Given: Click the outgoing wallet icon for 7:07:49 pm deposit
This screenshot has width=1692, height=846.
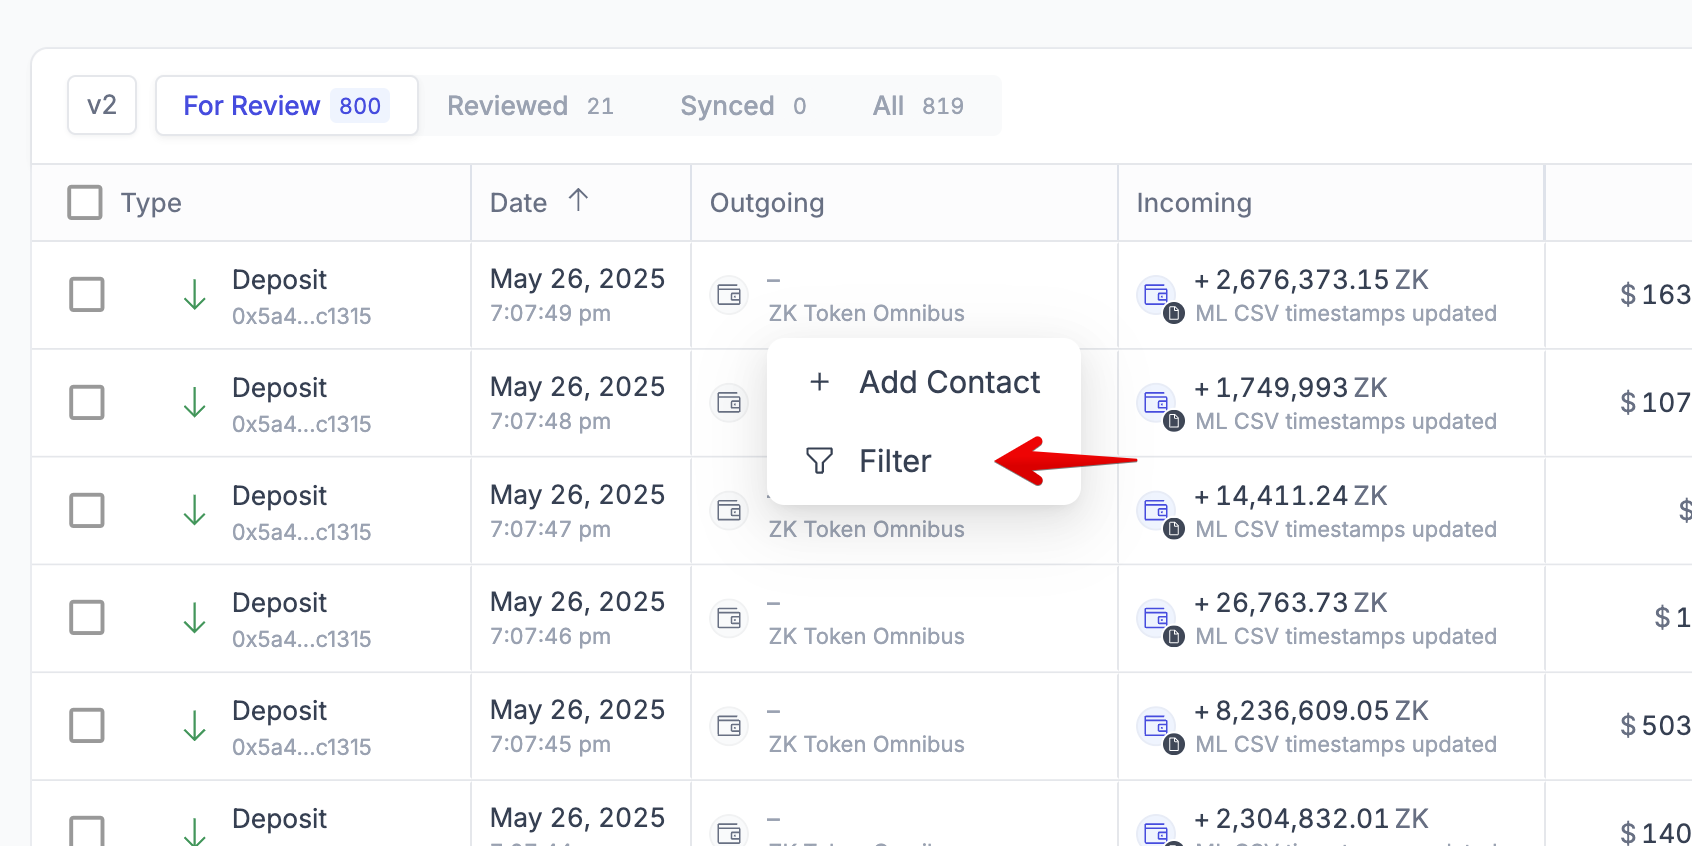Looking at the screenshot, I should tap(729, 295).
